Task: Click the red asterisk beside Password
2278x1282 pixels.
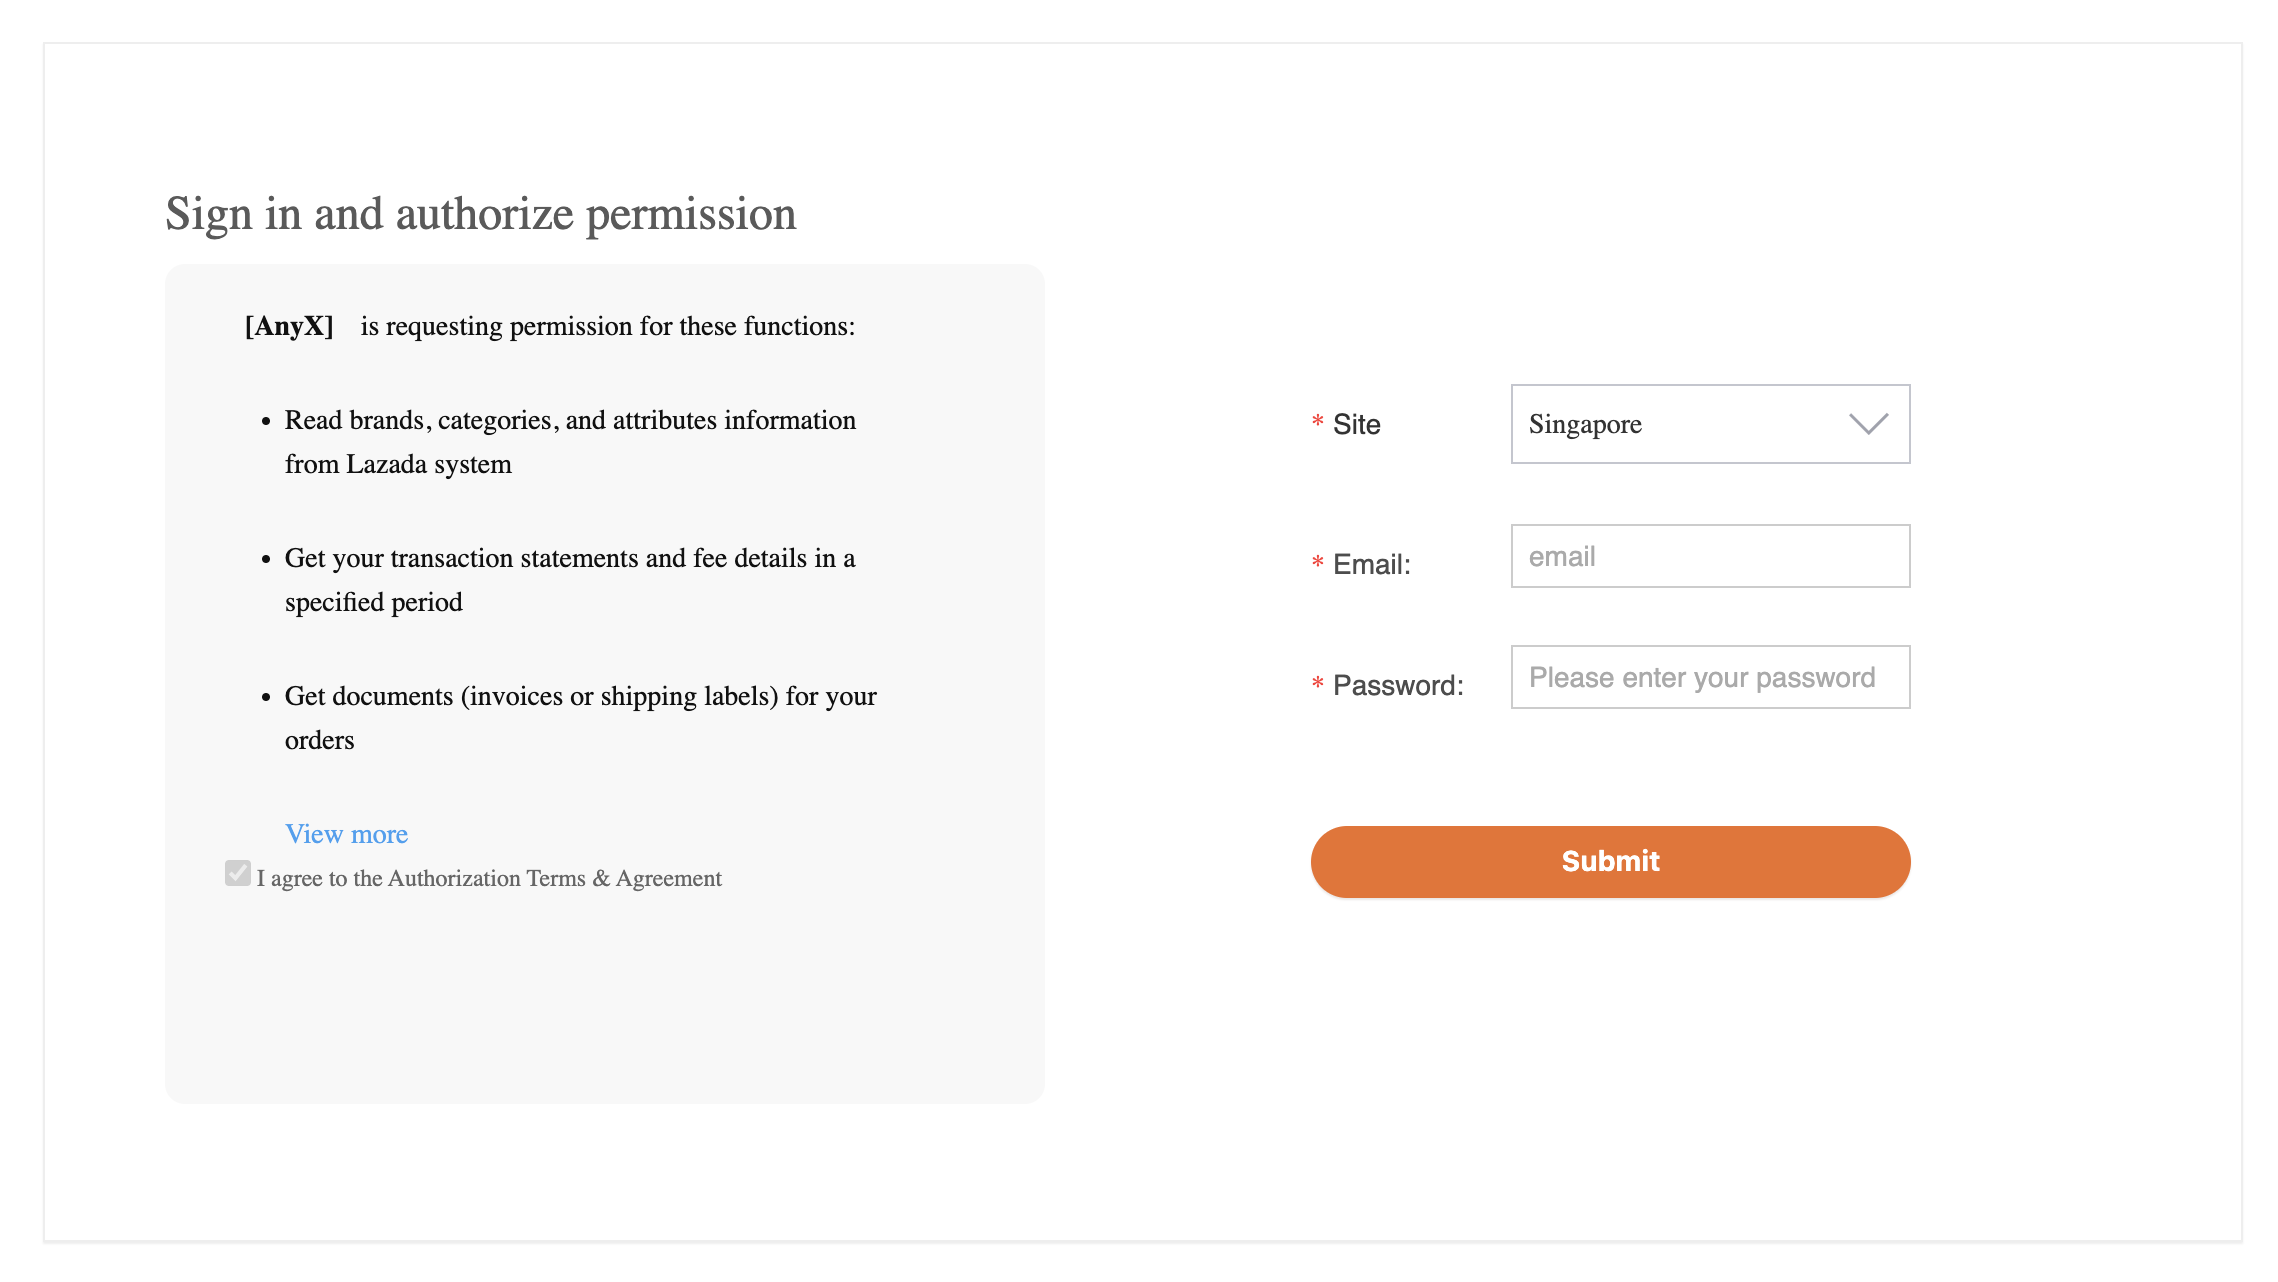Action: (x=1318, y=684)
